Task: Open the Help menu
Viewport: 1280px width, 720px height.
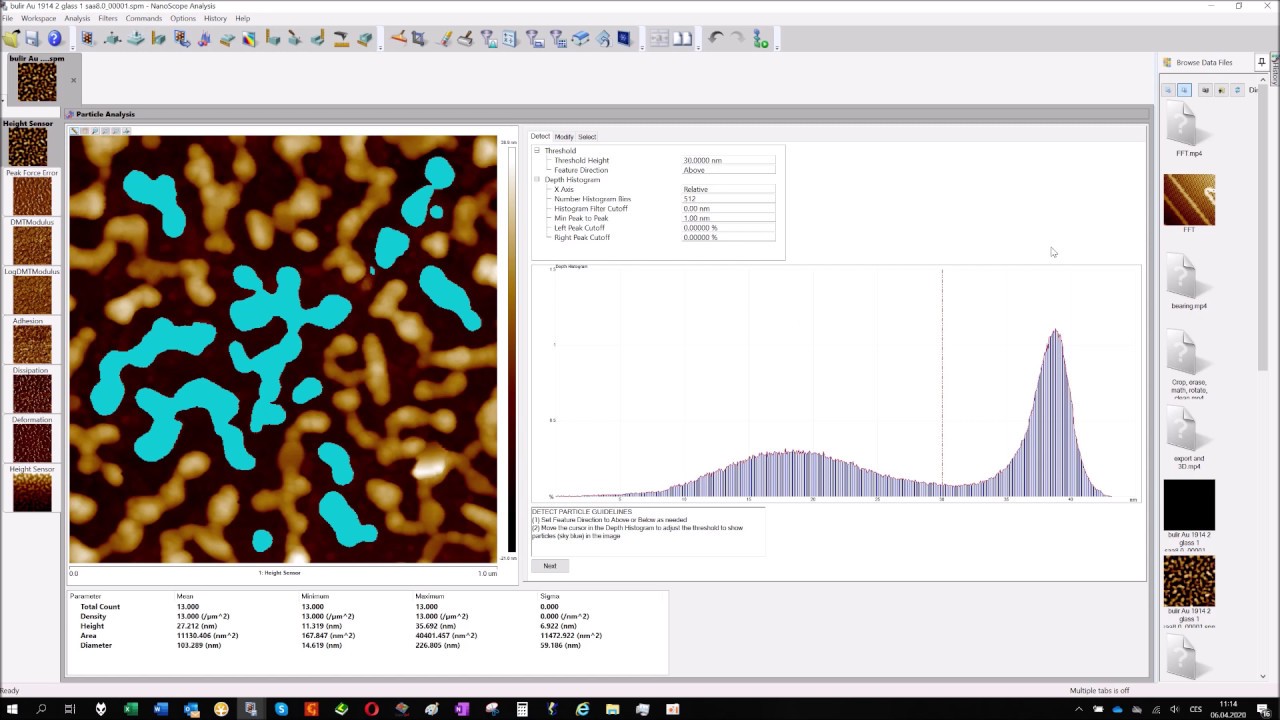Action: point(243,18)
